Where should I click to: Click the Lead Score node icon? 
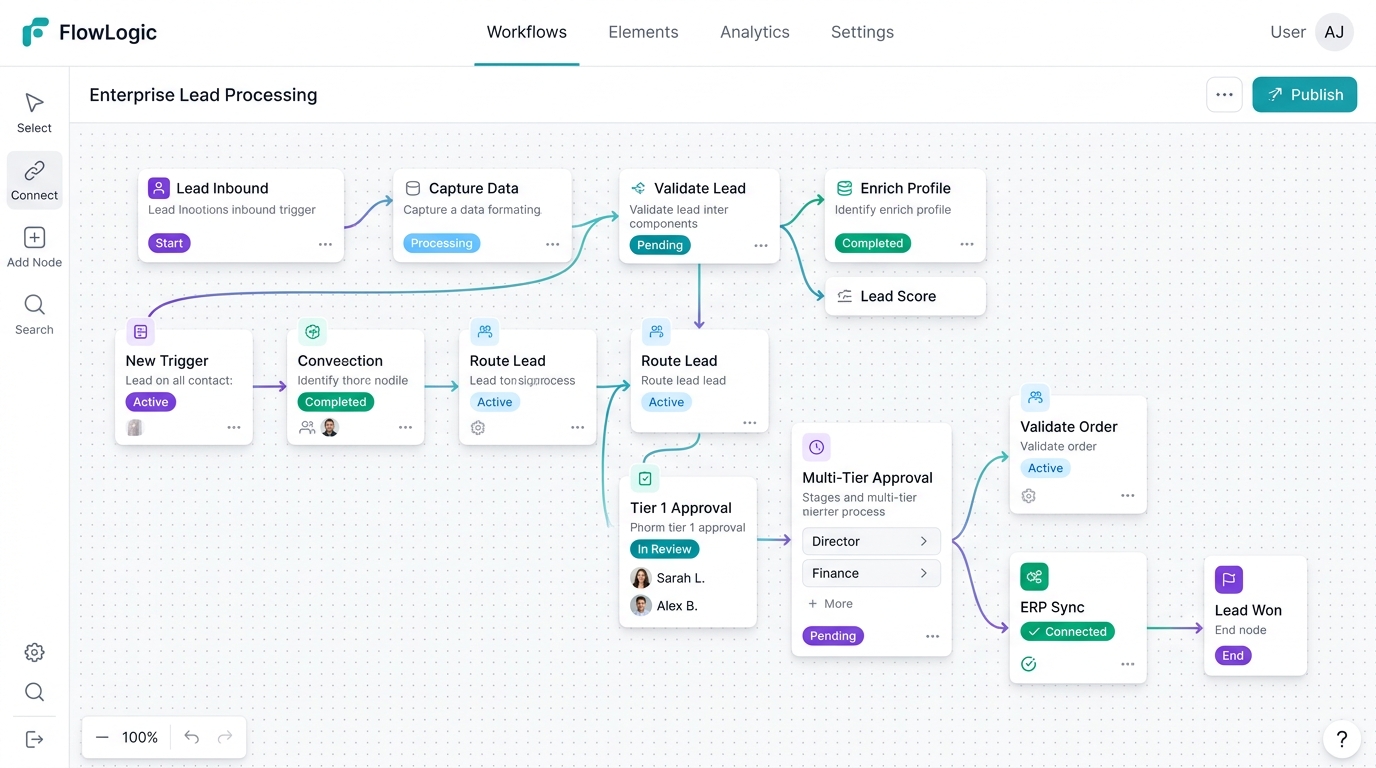[x=844, y=296]
